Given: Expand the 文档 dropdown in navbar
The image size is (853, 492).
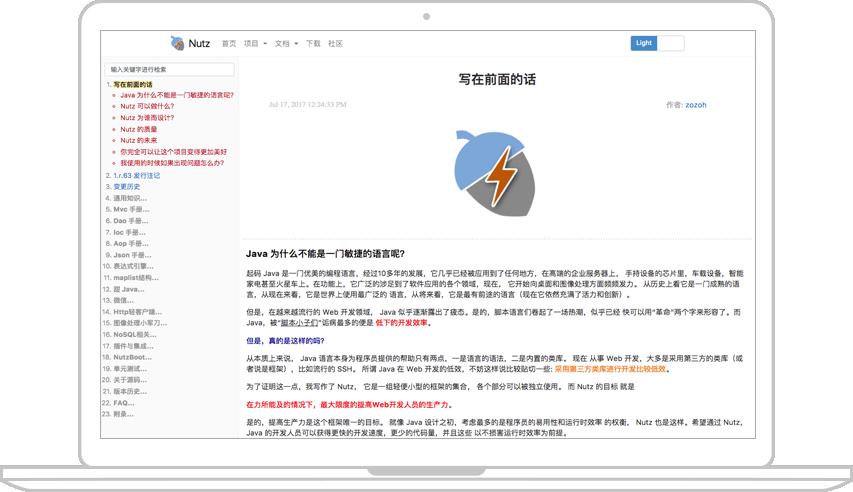Looking at the screenshot, I should click(286, 44).
